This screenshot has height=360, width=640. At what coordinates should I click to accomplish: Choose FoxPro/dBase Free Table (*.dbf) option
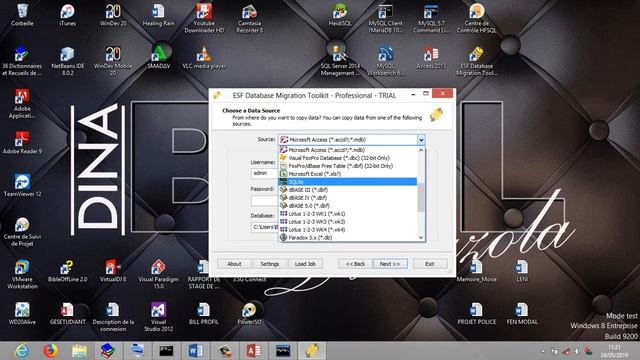pos(348,166)
